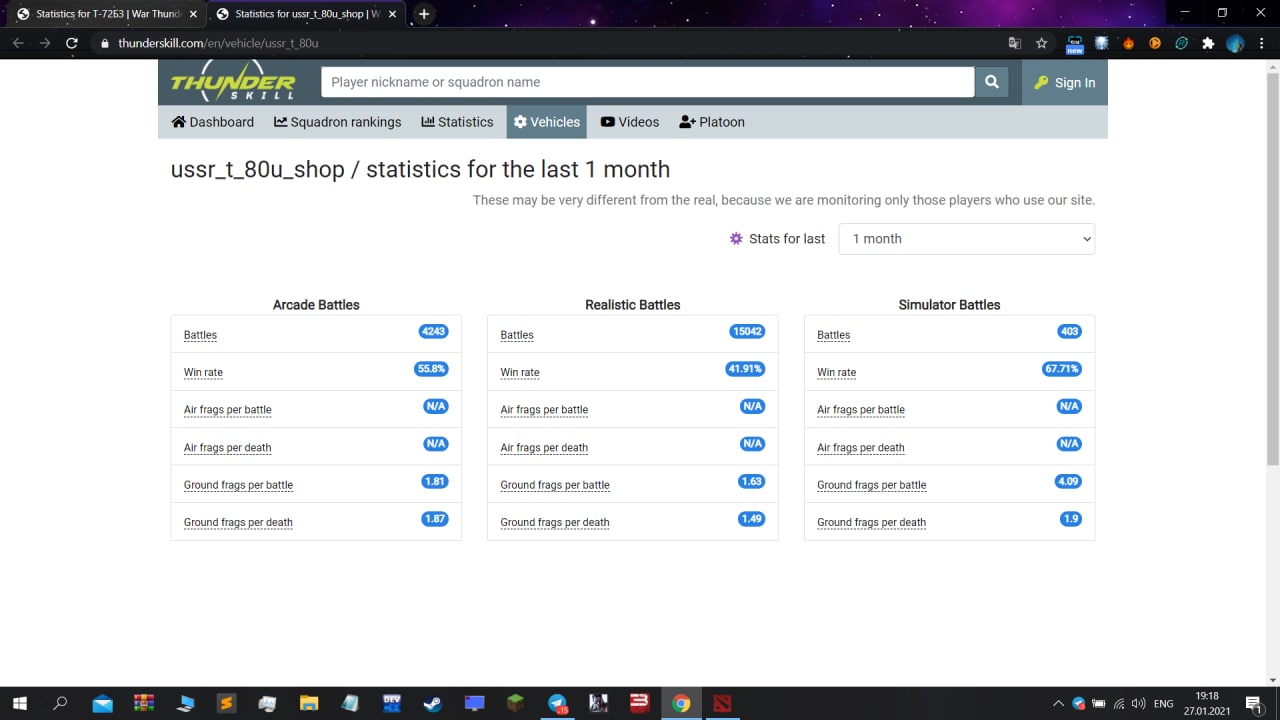Go forward with the browser arrow
This screenshot has height=720, width=1280.
pyautogui.click(x=45, y=43)
